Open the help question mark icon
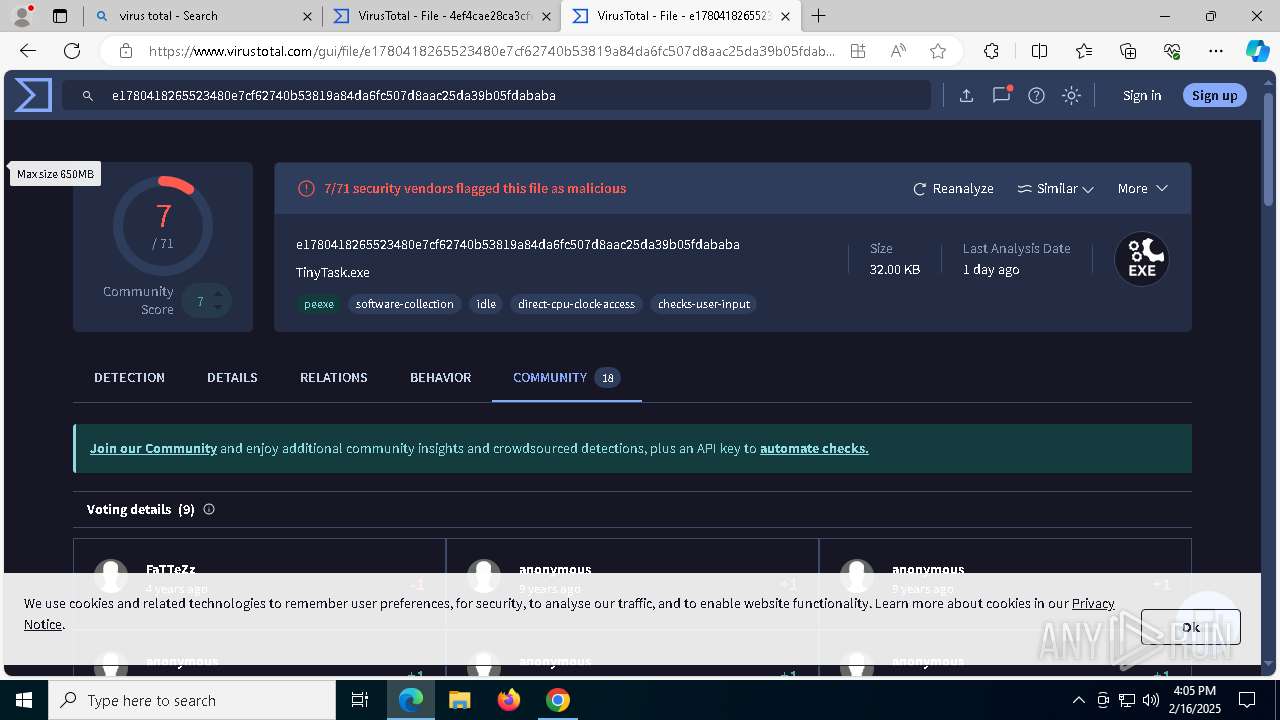 tap(1037, 96)
